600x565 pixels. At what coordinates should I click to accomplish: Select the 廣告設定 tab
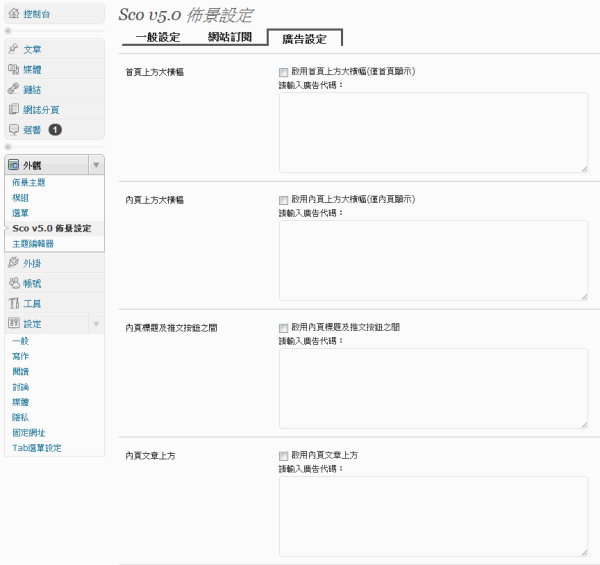click(x=304, y=39)
